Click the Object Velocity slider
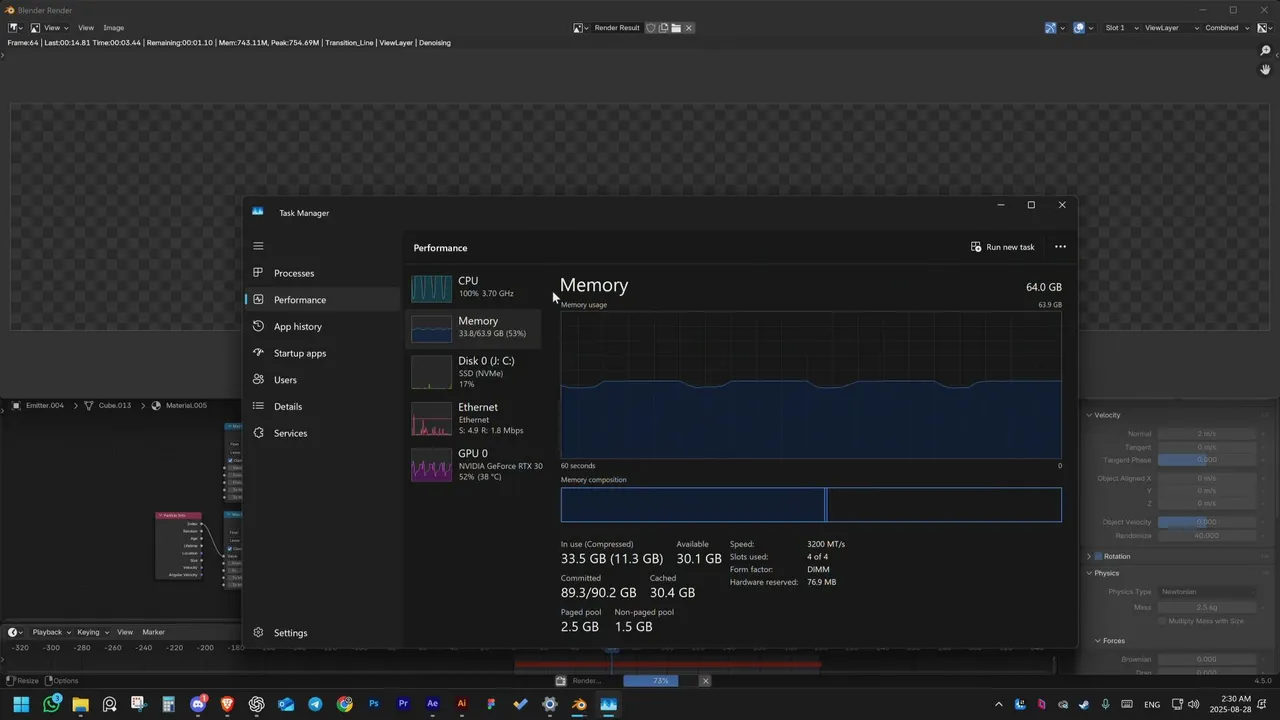Screen dimensions: 1280x720 tap(1206, 522)
